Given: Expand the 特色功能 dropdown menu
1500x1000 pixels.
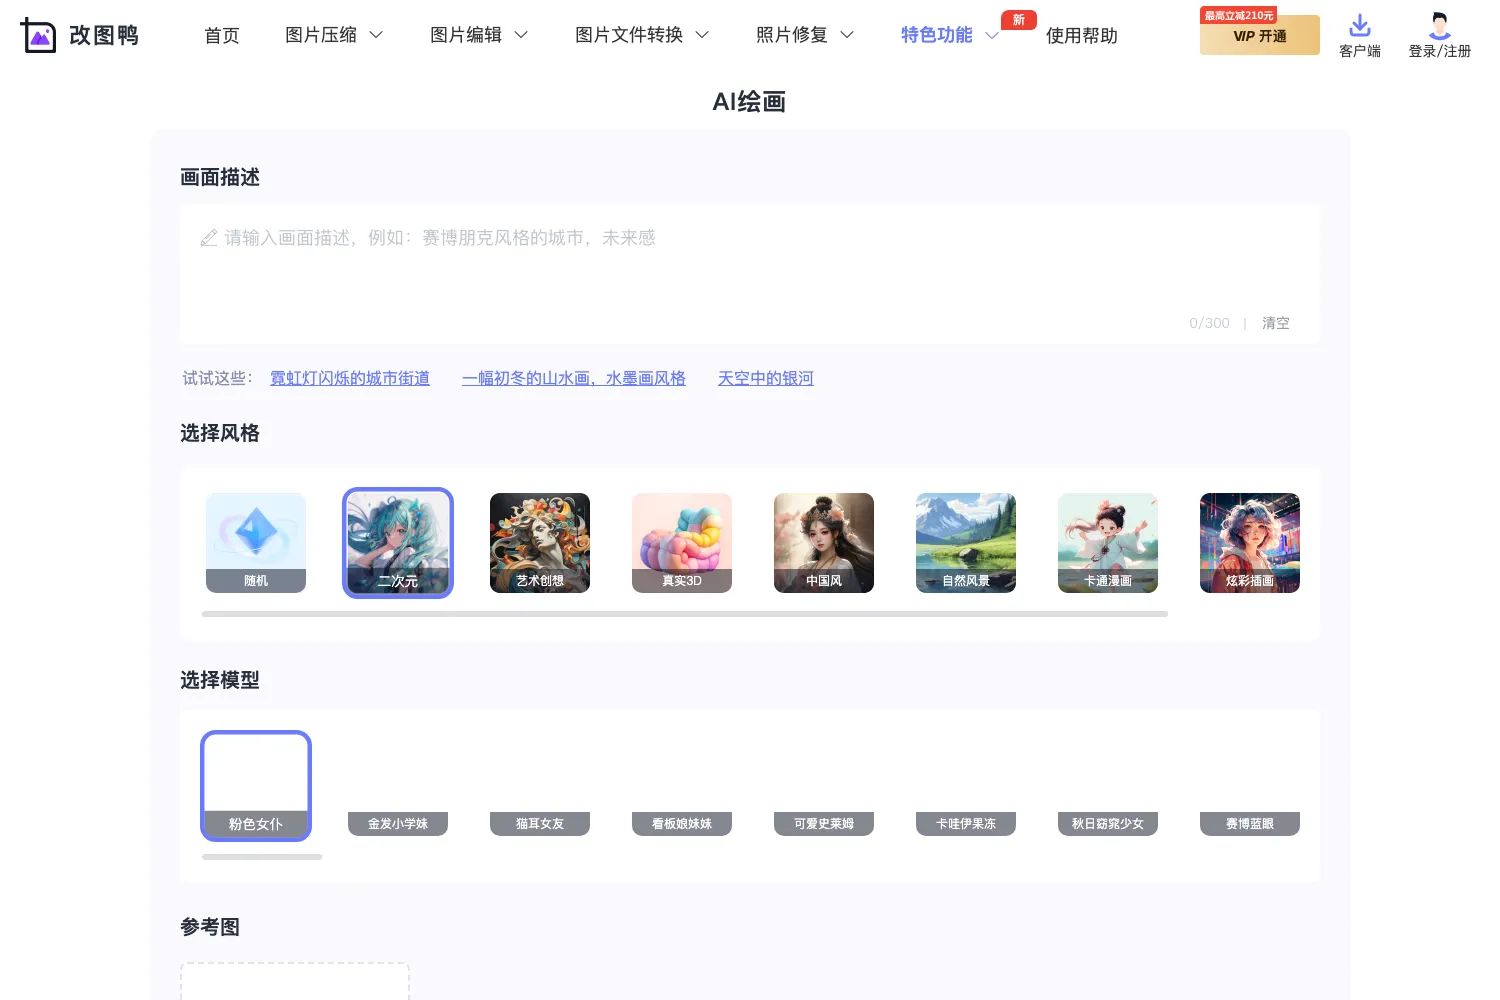Looking at the screenshot, I should pyautogui.click(x=950, y=35).
